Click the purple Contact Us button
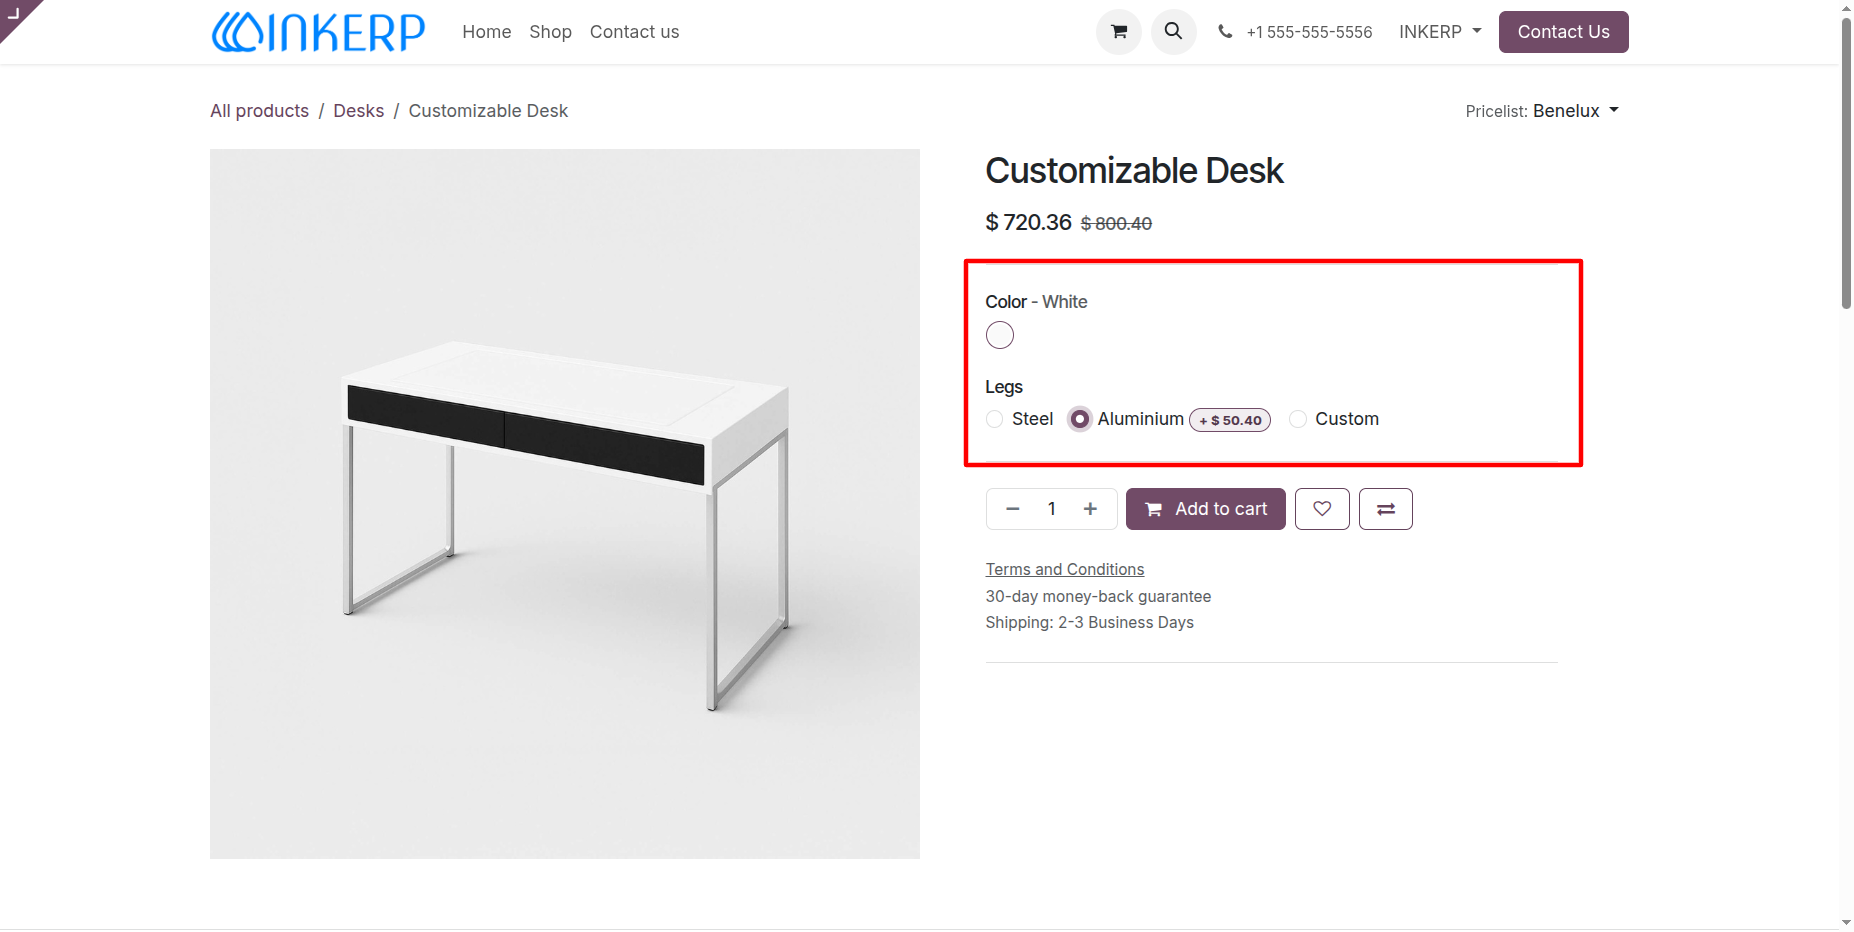The width and height of the screenshot is (1854, 932). (x=1564, y=32)
